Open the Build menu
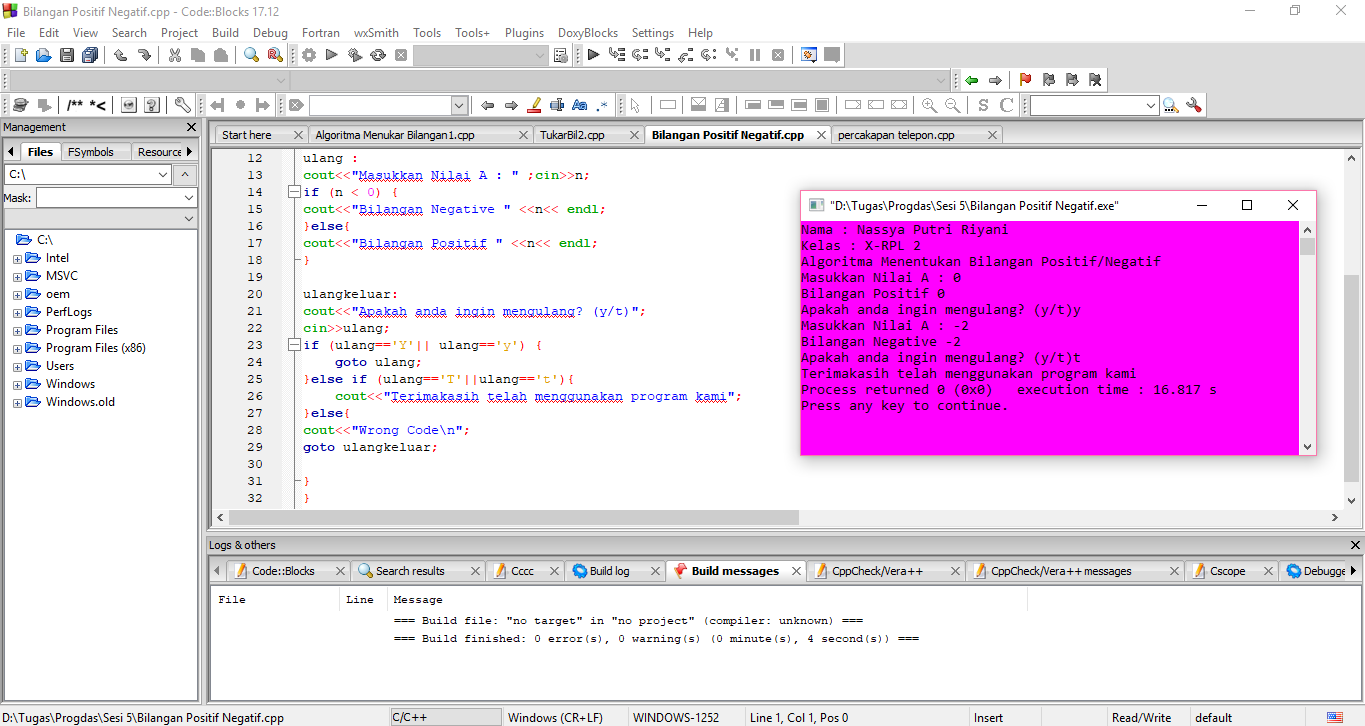This screenshot has width=1365, height=726. click(x=225, y=33)
